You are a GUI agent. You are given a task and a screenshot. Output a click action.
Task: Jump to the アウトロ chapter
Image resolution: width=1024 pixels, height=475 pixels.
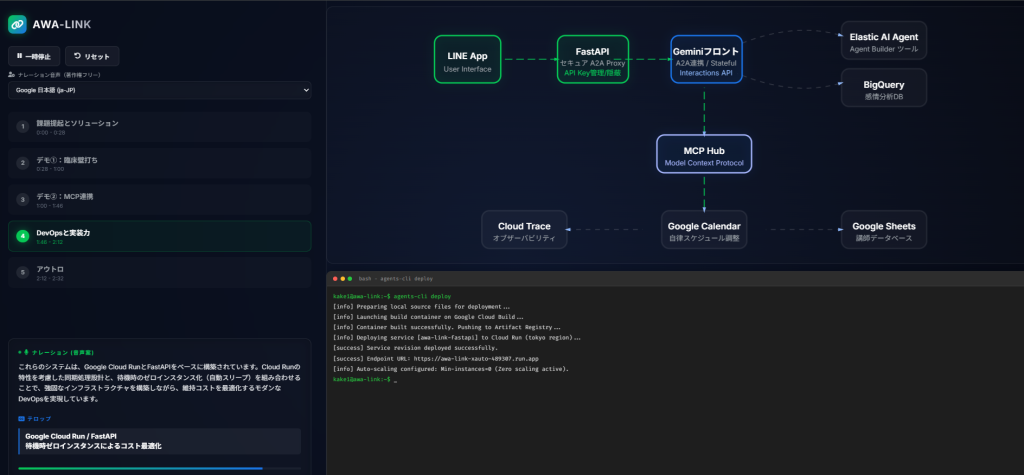click(160, 272)
